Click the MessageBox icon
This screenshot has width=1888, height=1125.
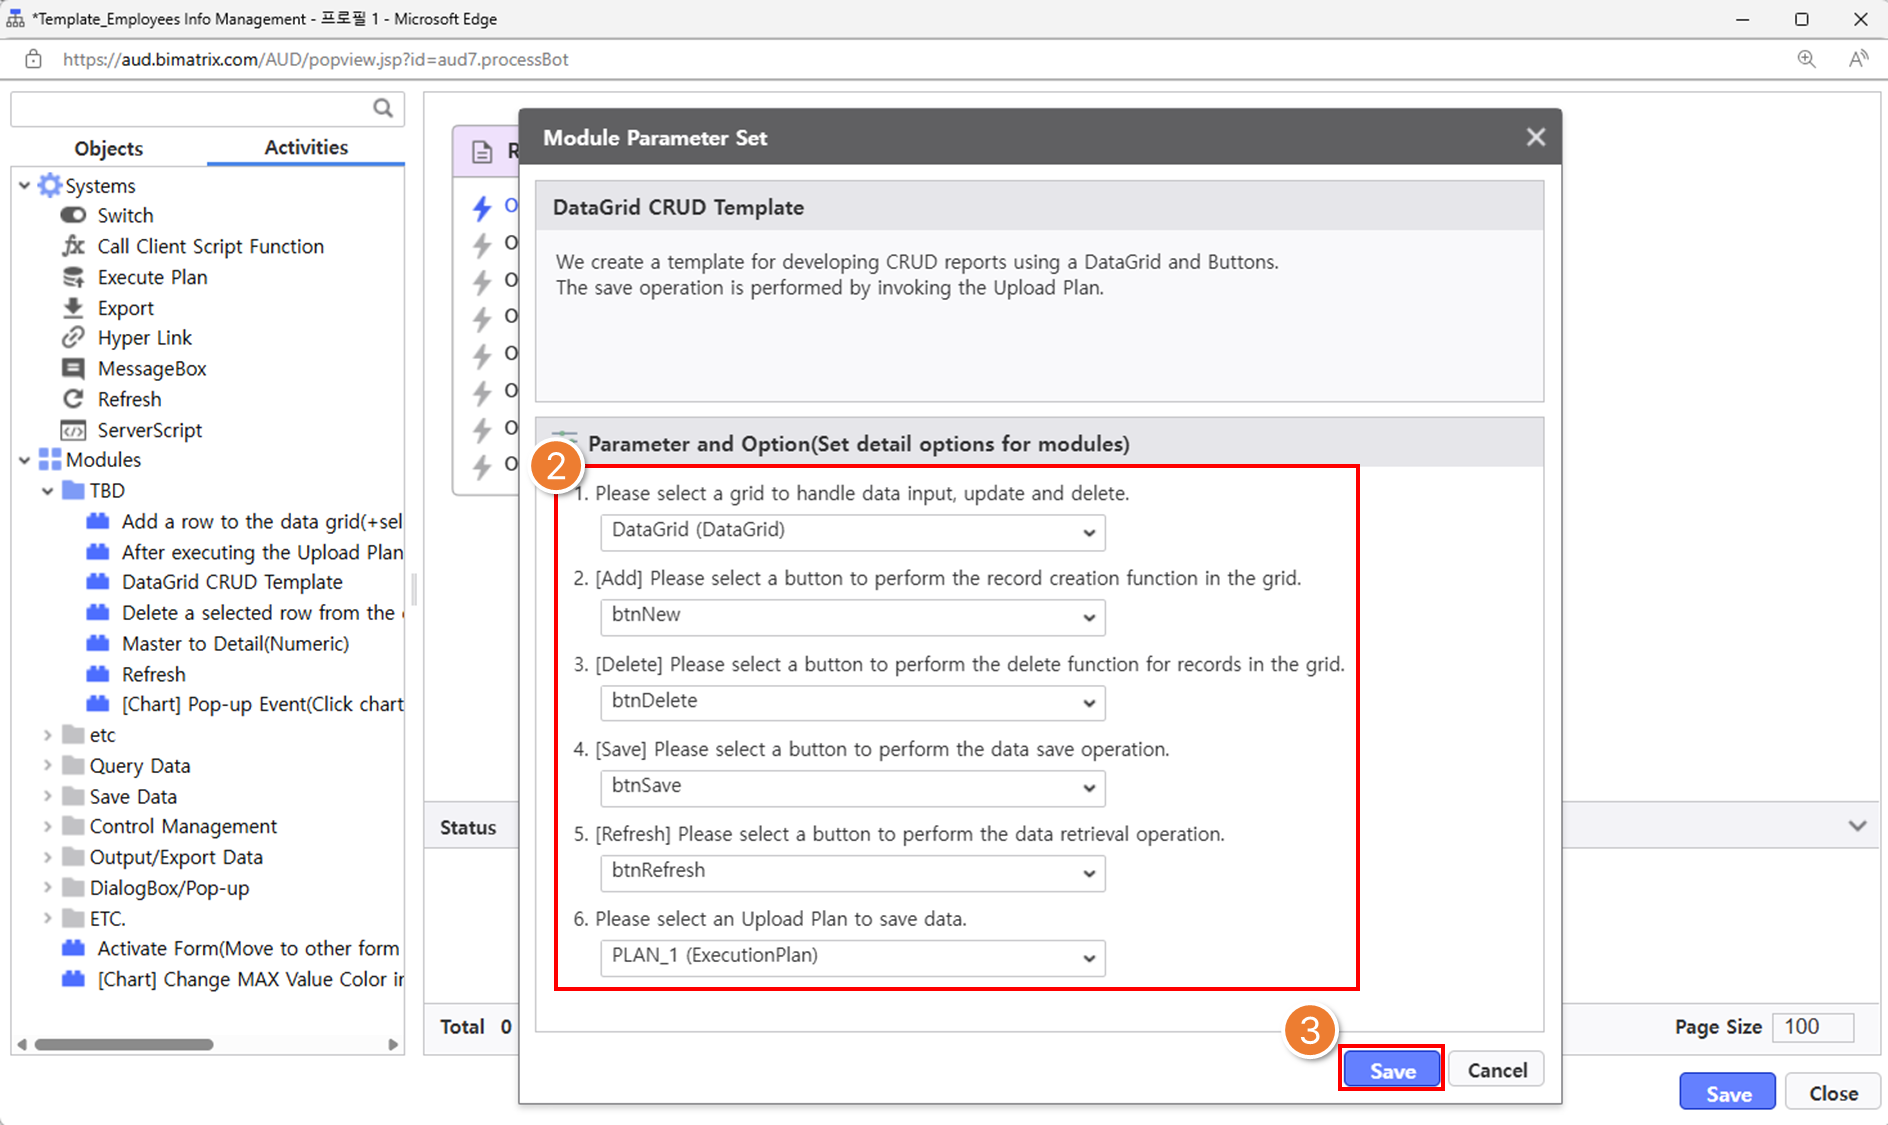[73, 368]
